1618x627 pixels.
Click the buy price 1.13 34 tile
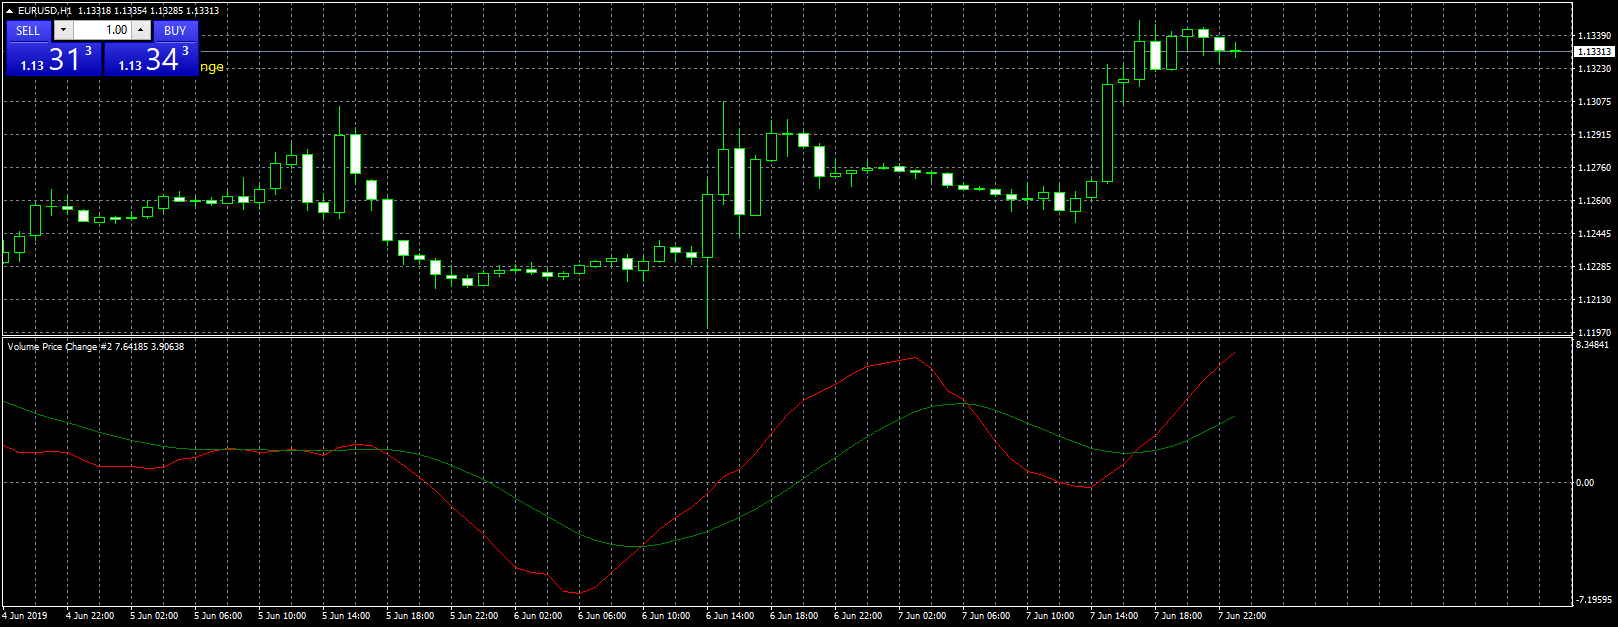[x=151, y=59]
